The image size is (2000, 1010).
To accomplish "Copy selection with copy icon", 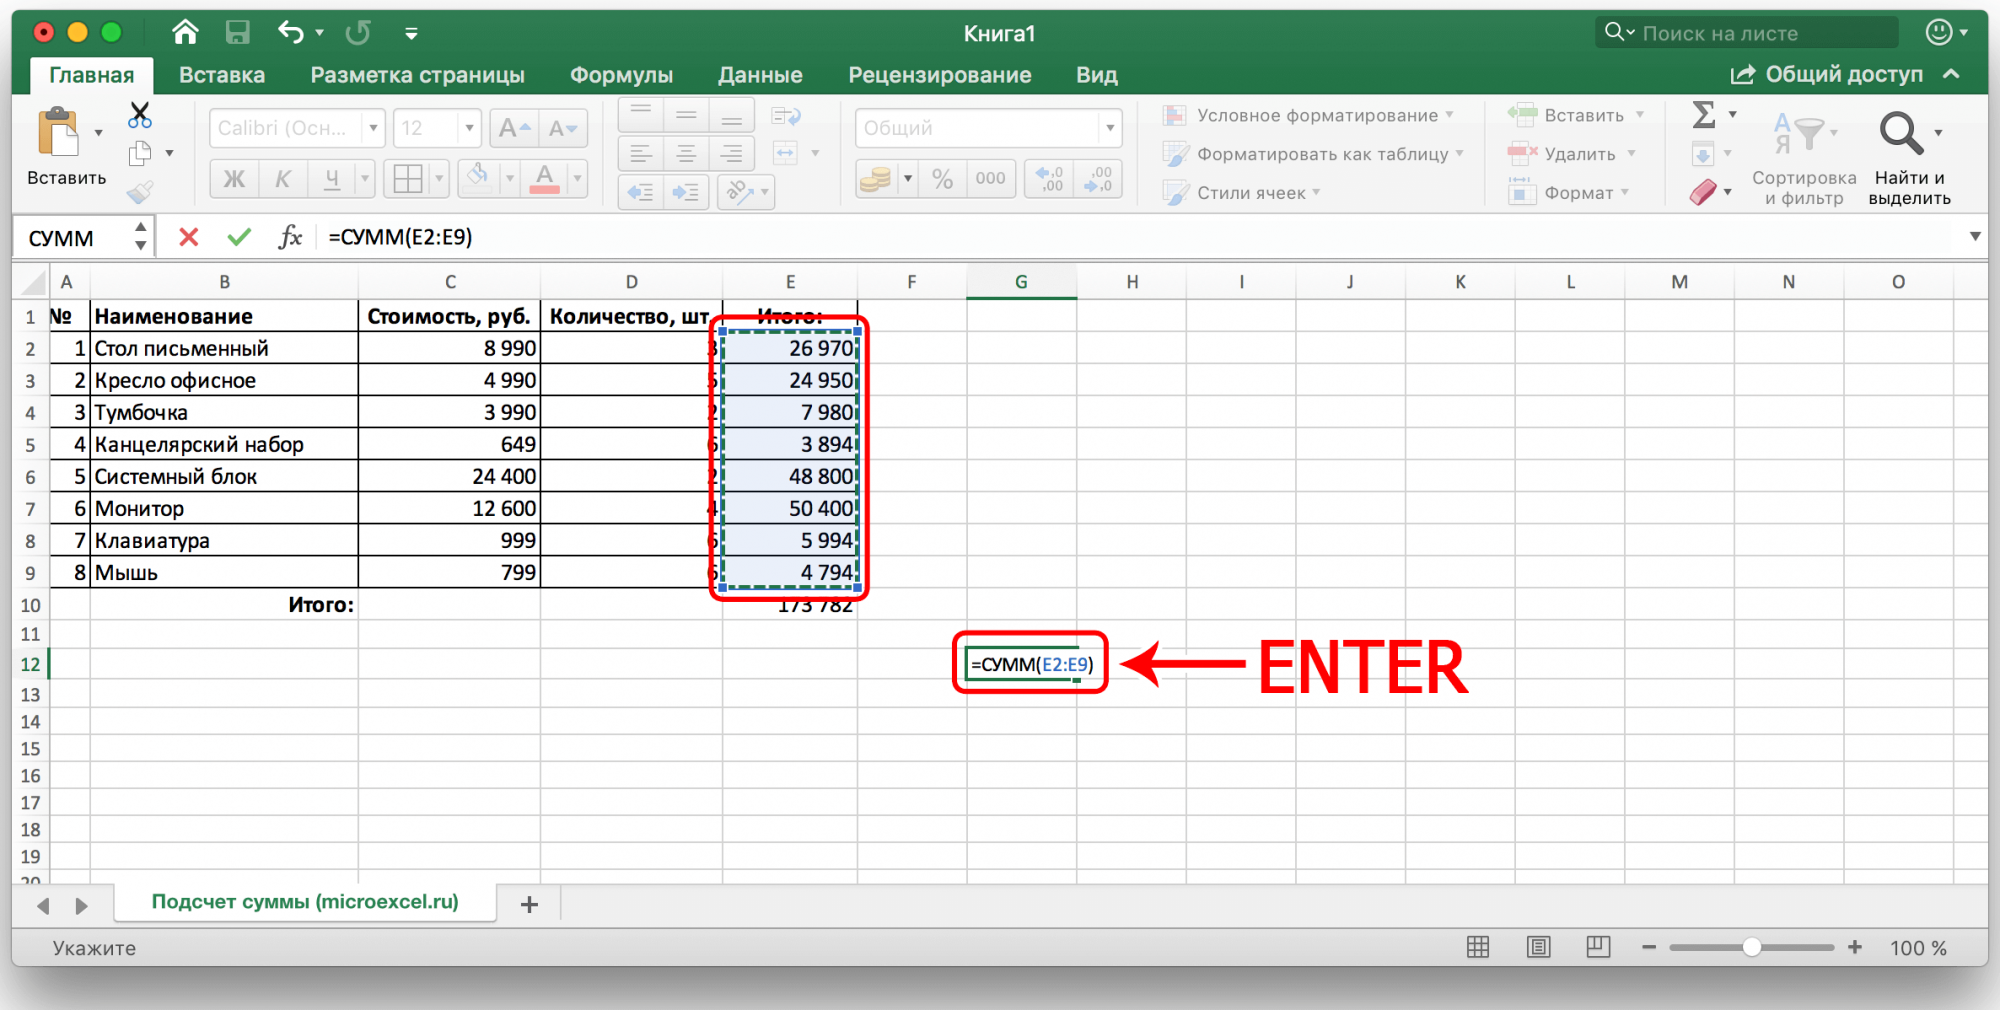I will pyautogui.click(x=140, y=153).
